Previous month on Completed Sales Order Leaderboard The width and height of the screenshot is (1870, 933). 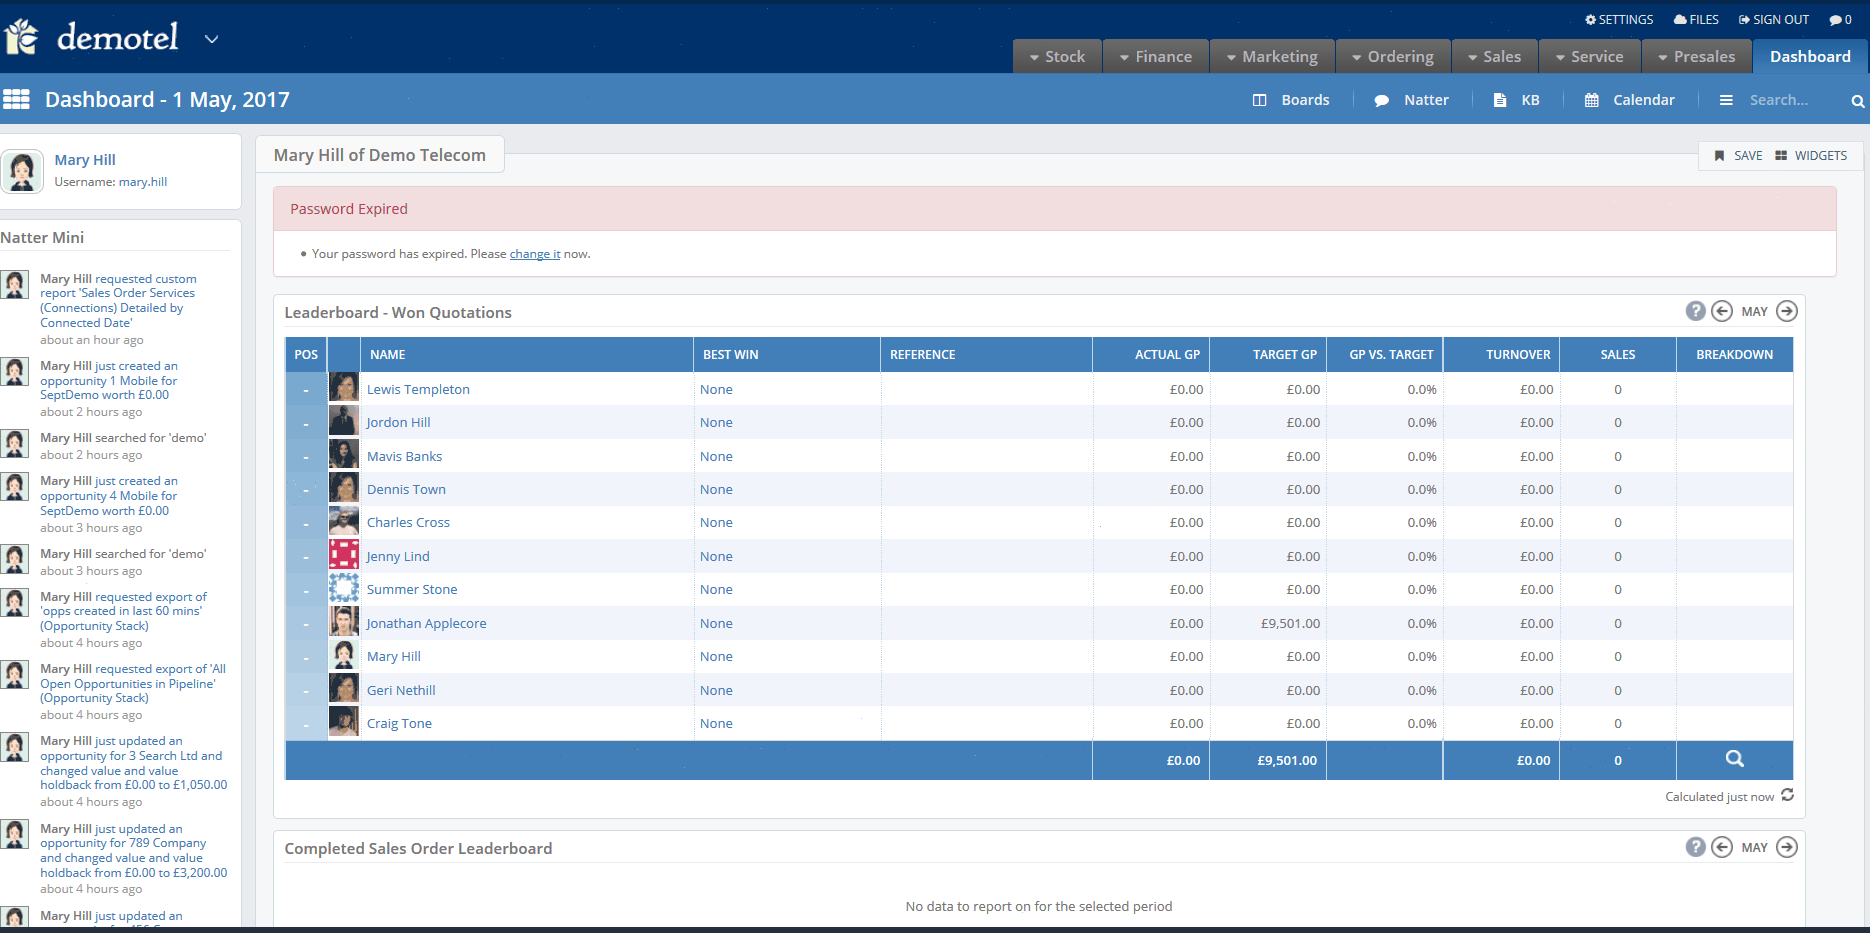[1722, 847]
